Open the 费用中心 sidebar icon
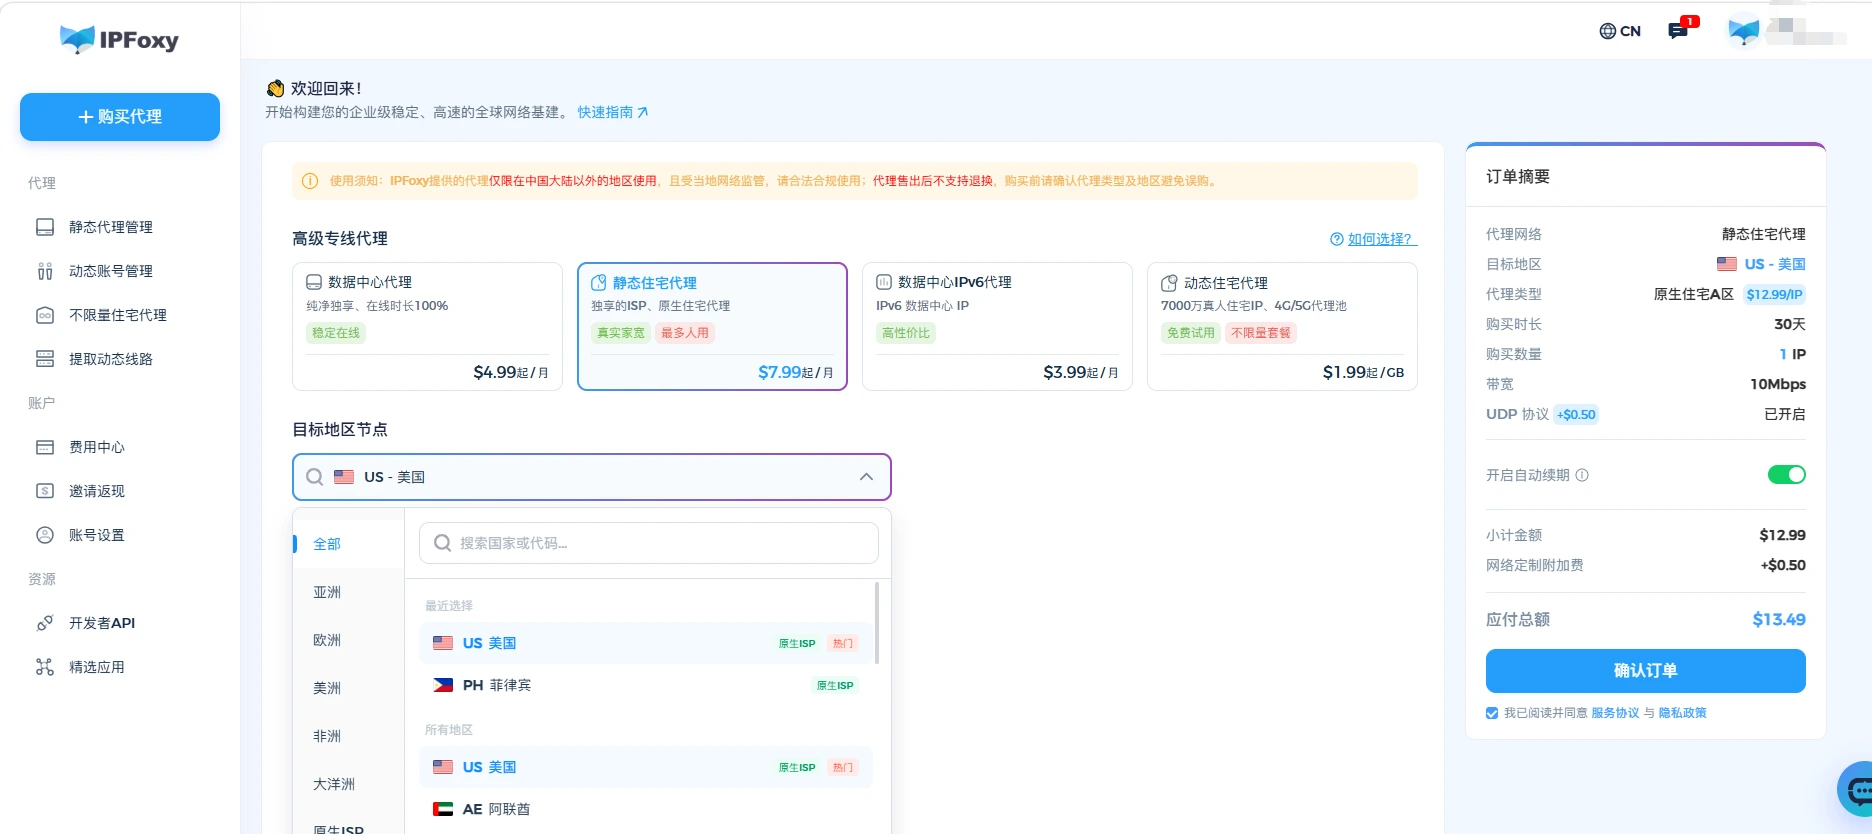The image size is (1872, 834). click(45, 447)
